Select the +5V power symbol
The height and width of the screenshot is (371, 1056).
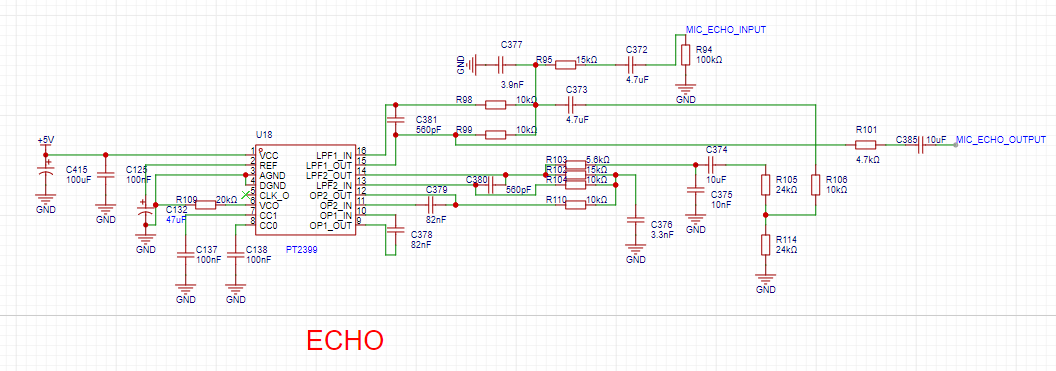point(45,140)
